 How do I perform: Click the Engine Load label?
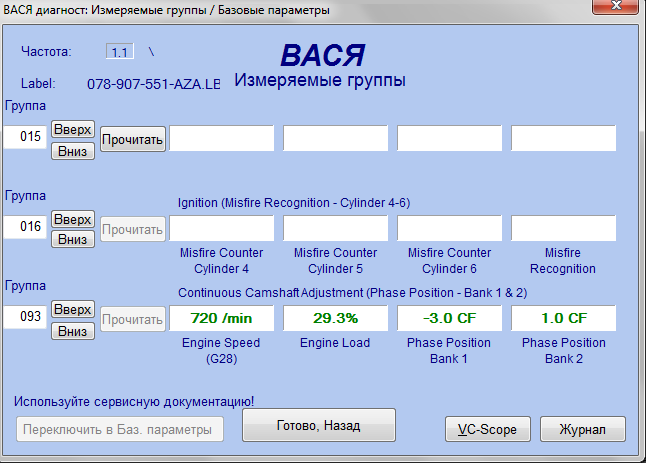click(335, 343)
